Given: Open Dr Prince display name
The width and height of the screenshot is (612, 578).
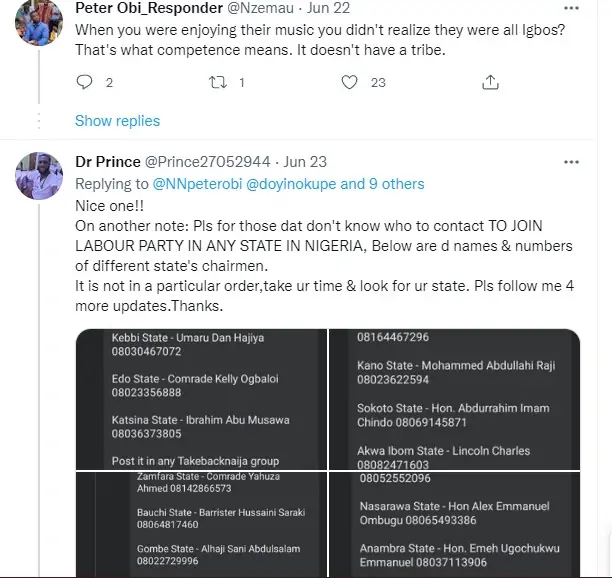Looking at the screenshot, I should pos(107,161).
